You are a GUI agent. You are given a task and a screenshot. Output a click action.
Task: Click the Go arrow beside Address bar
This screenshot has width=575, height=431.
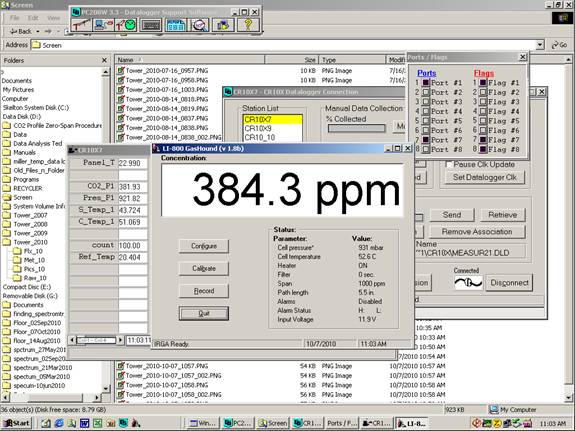pyautogui.click(x=560, y=45)
